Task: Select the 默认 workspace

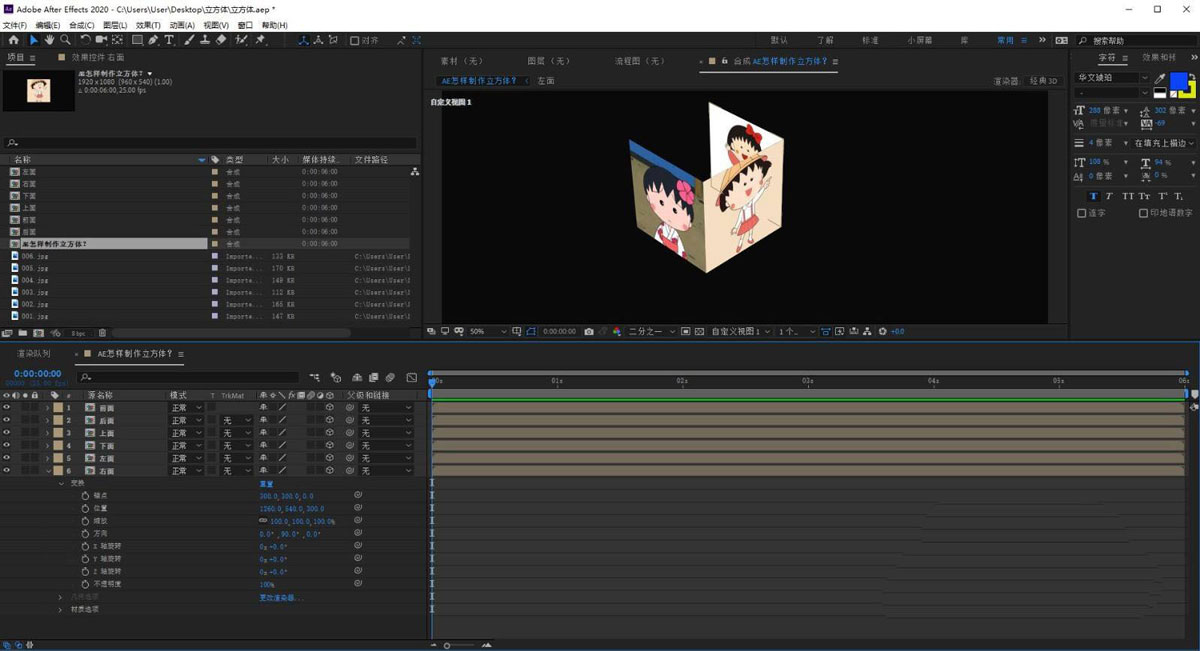Action: (780, 41)
